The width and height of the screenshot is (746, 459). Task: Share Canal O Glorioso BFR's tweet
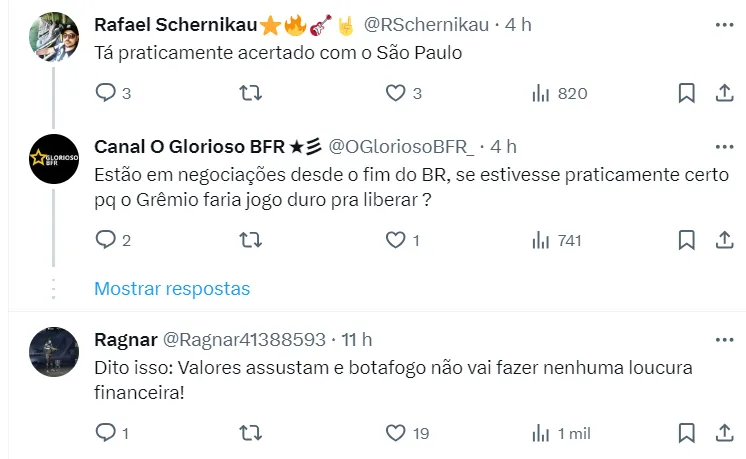724,240
